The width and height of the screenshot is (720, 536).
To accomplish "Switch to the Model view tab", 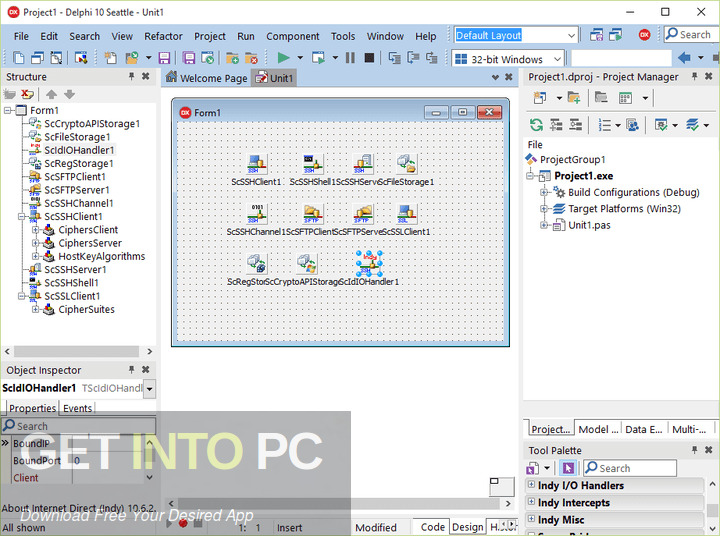I will pos(598,429).
